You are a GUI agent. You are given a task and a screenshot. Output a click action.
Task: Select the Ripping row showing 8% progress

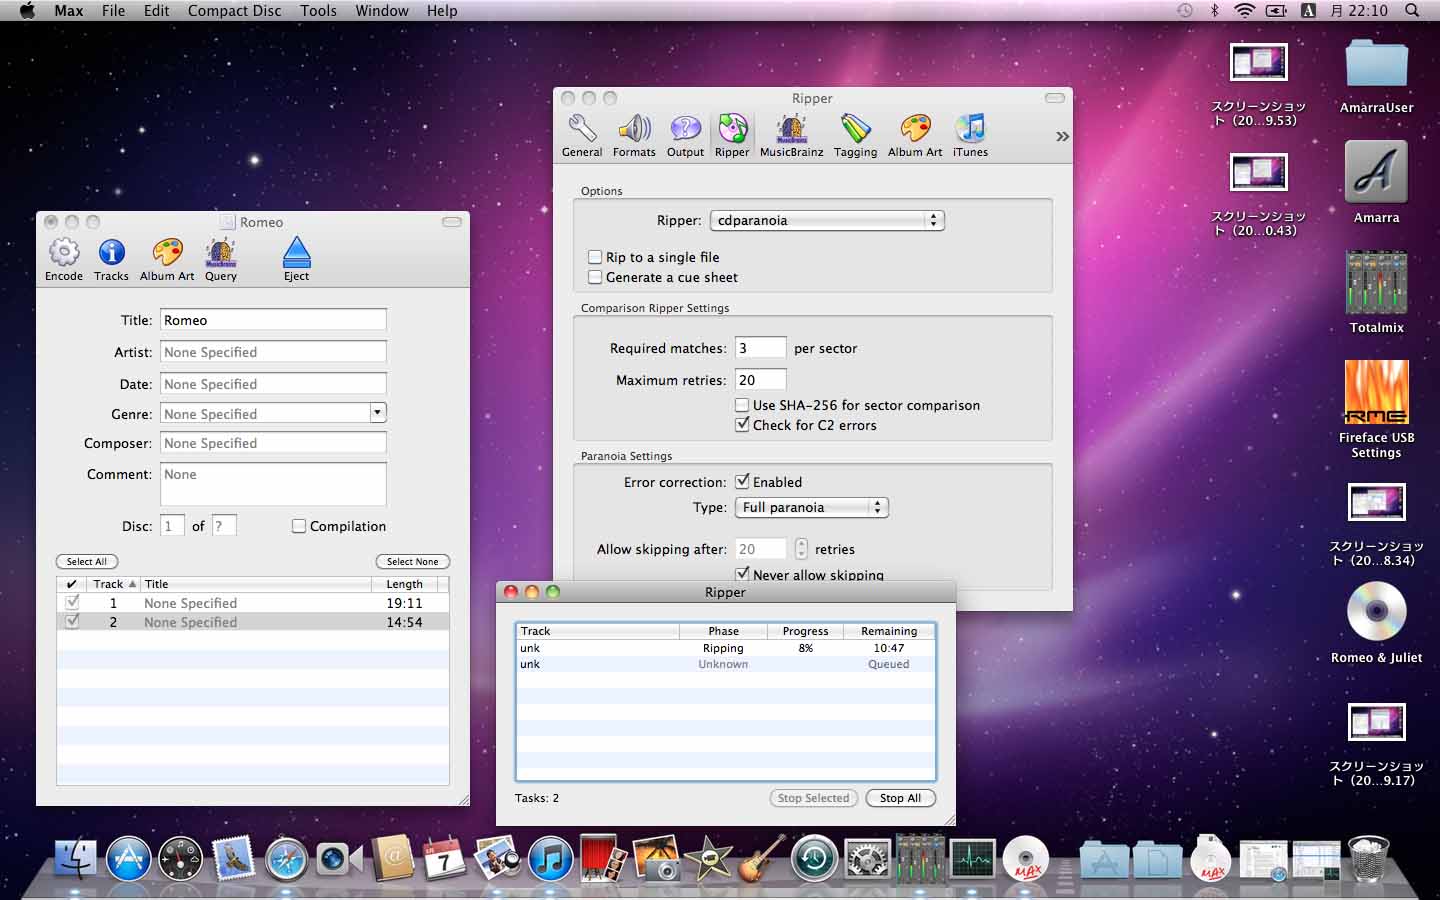[x=726, y=648]
